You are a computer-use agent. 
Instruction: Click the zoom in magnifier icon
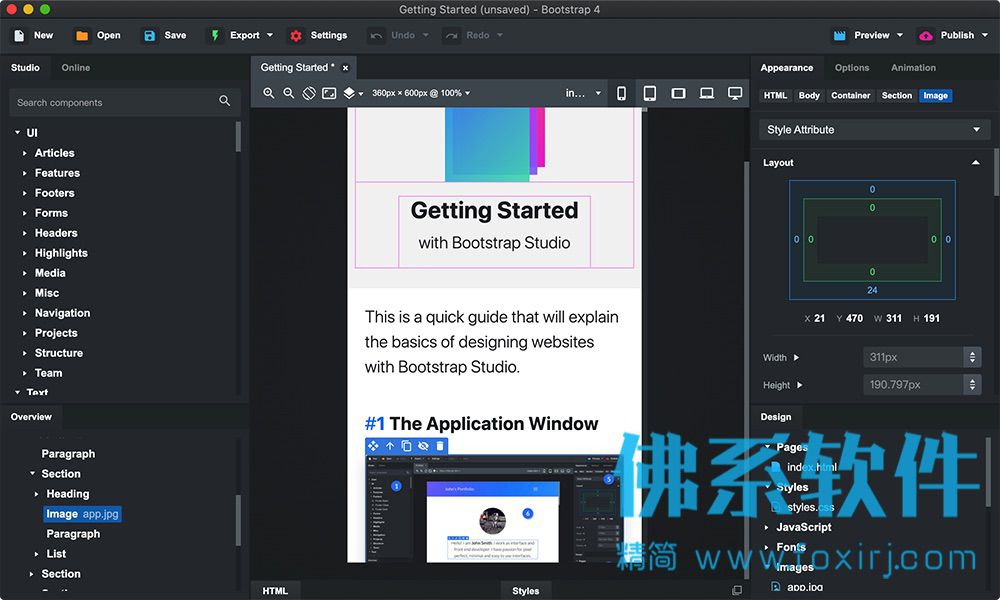point(268,93)
